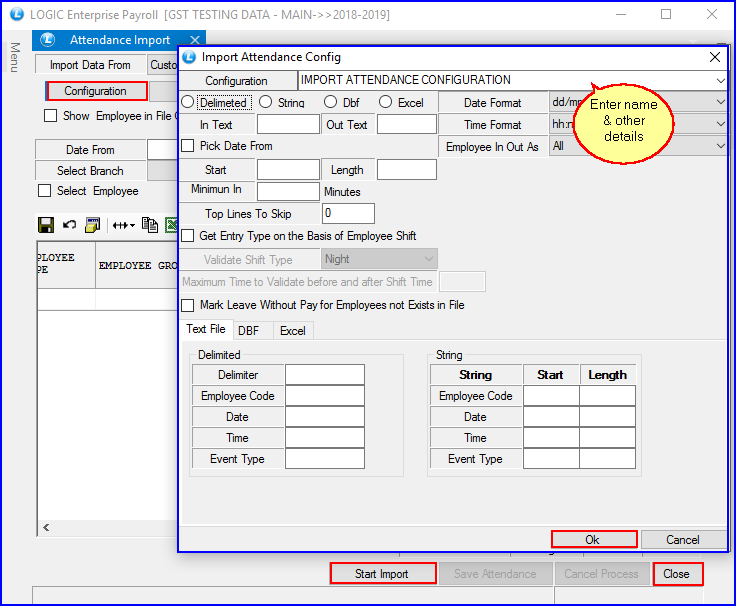Select the Attendance Import window tab
Screen dimensions: 736x606
(x=120, y=40)
